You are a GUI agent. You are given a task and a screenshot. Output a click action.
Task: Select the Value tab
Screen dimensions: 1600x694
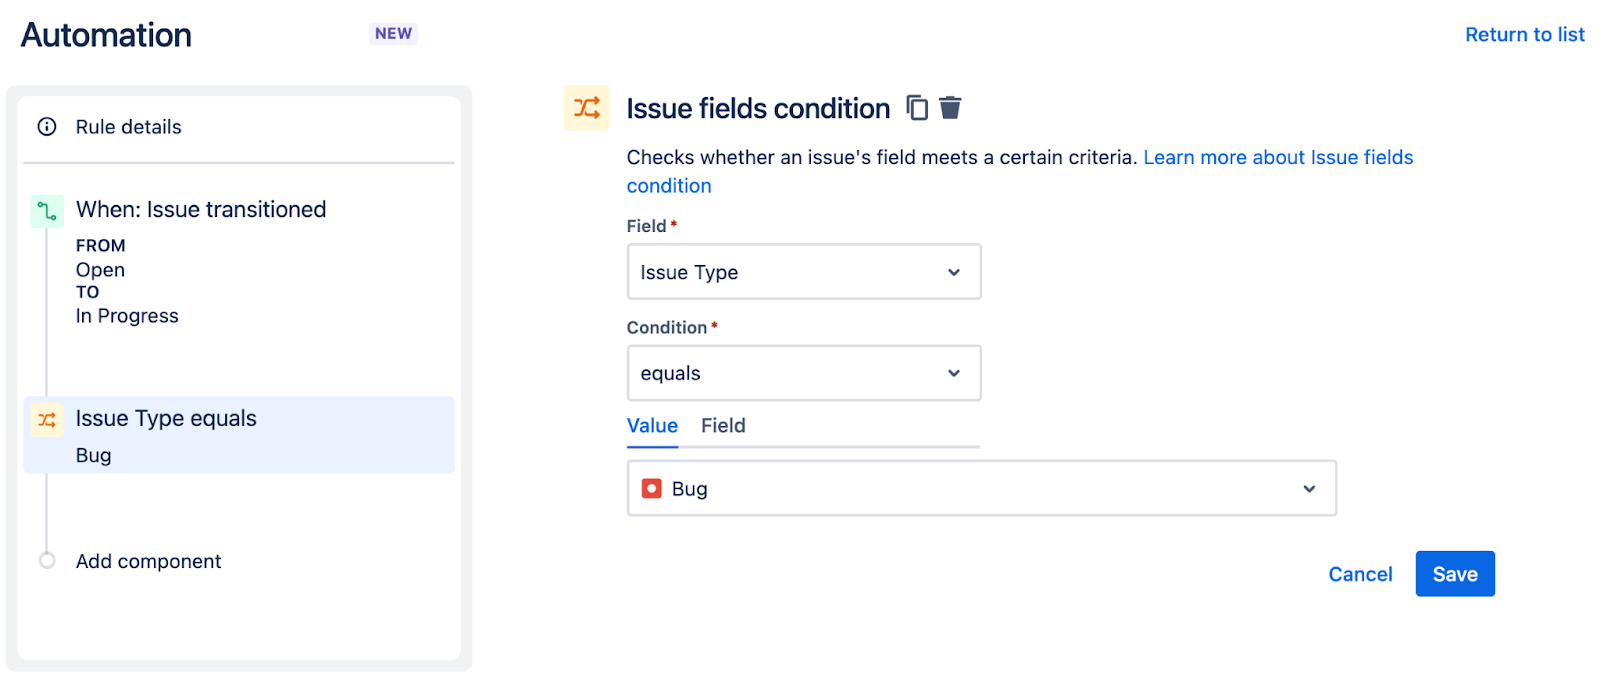coord(651,425)
